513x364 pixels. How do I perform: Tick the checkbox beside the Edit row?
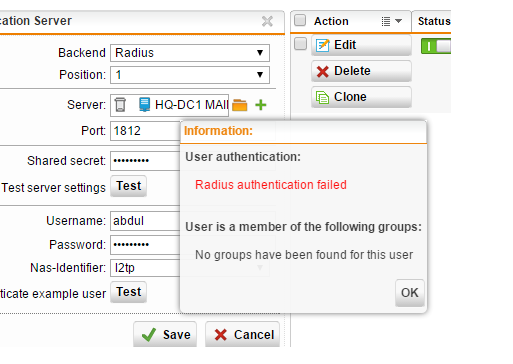coord(300,44)
